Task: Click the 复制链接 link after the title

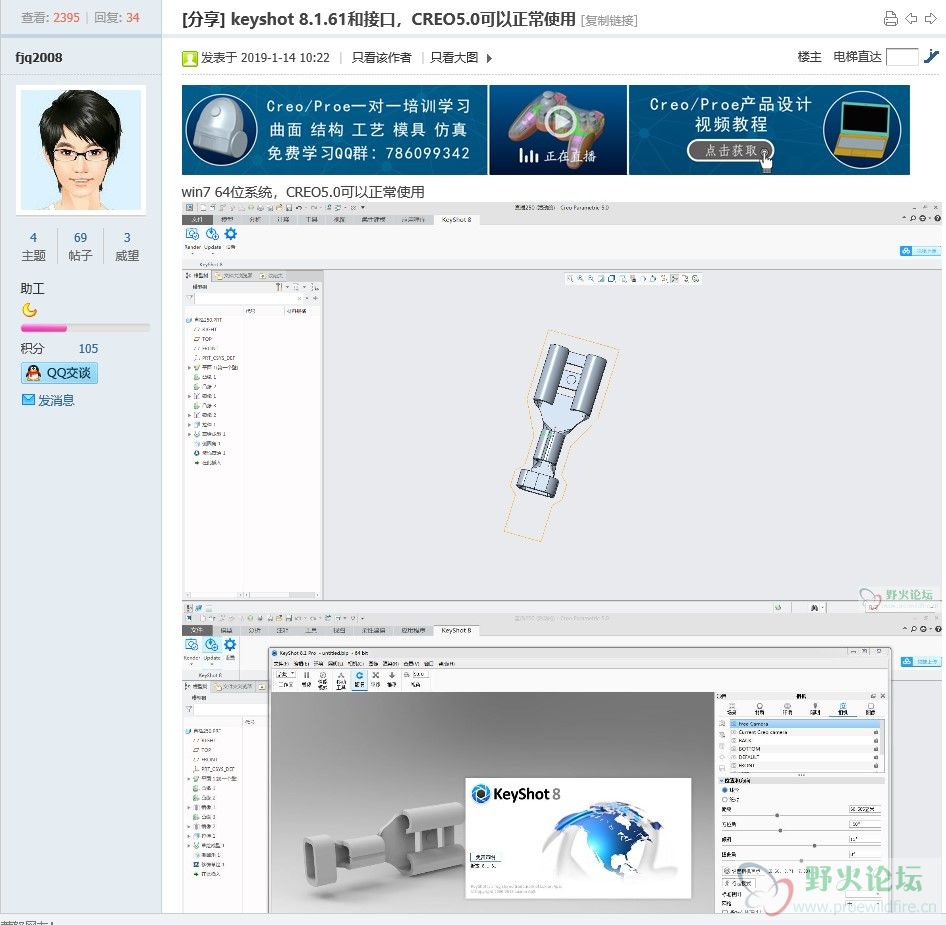Action: 609,21
